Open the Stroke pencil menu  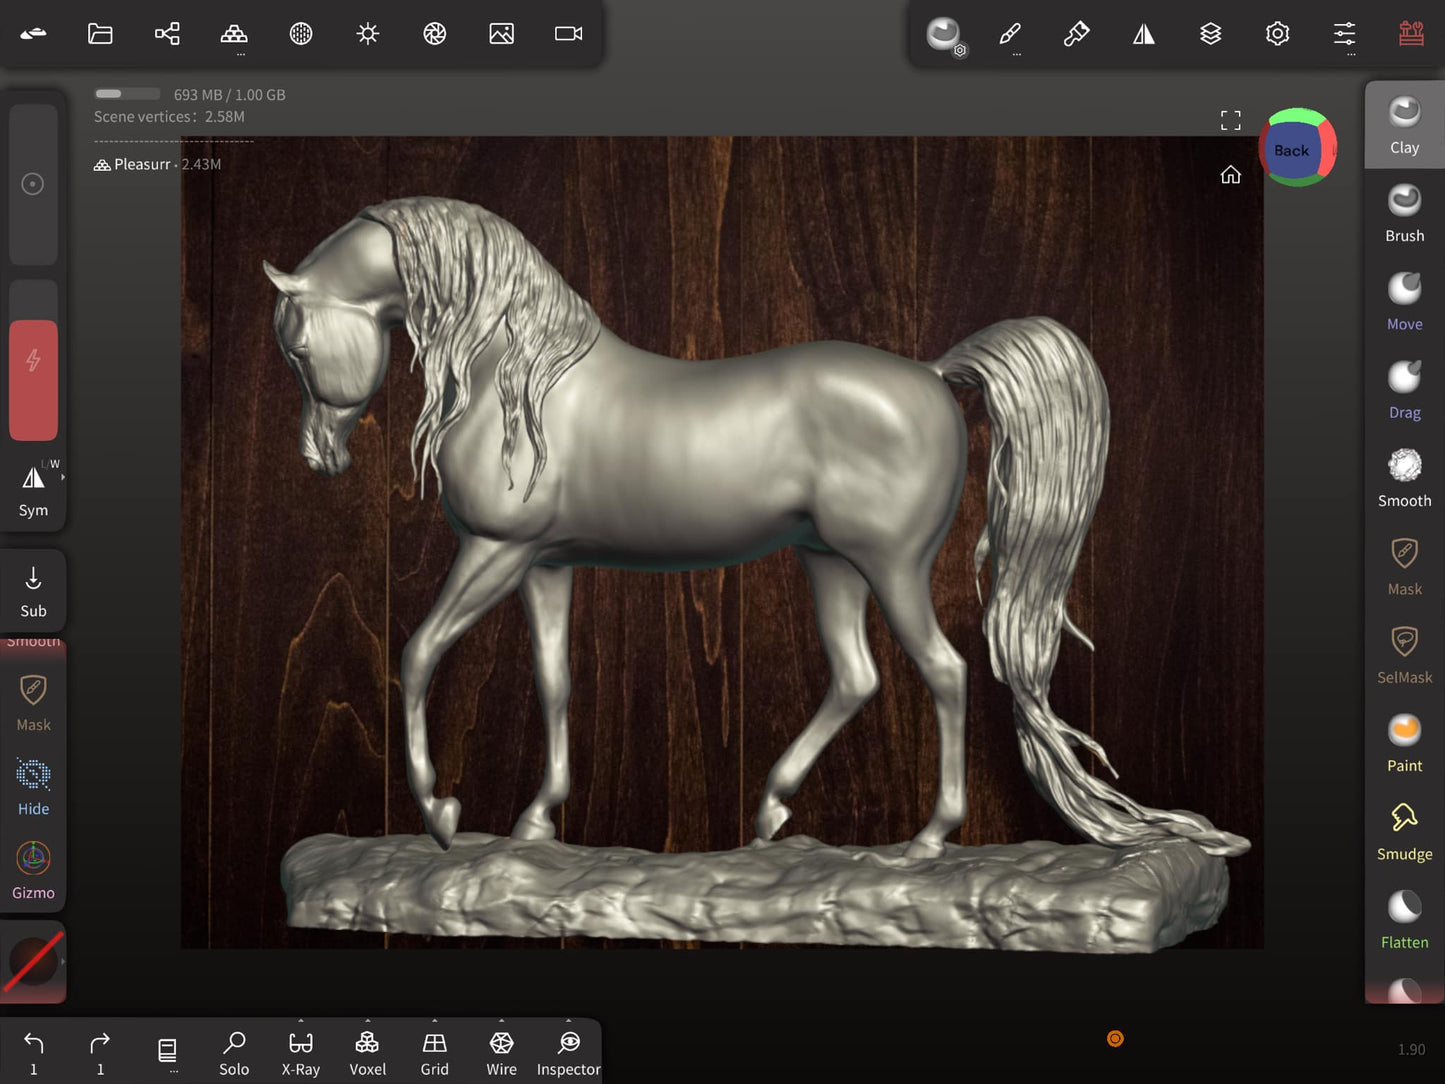tap(1010, 34)
